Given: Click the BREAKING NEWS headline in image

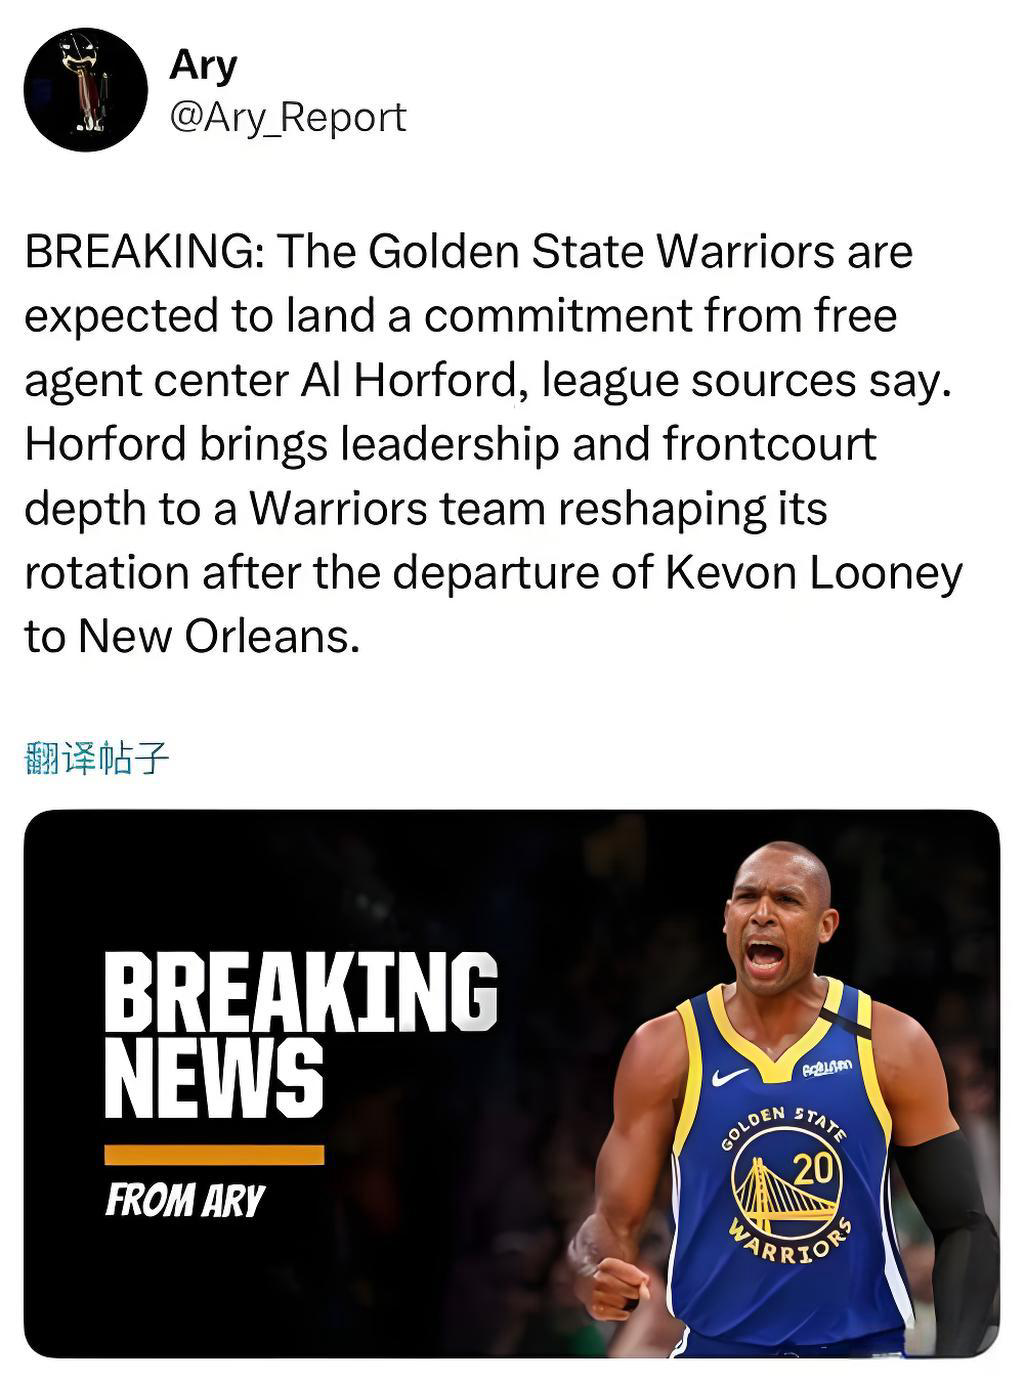Looking at the screenshot, I should tap(300, 1034).
